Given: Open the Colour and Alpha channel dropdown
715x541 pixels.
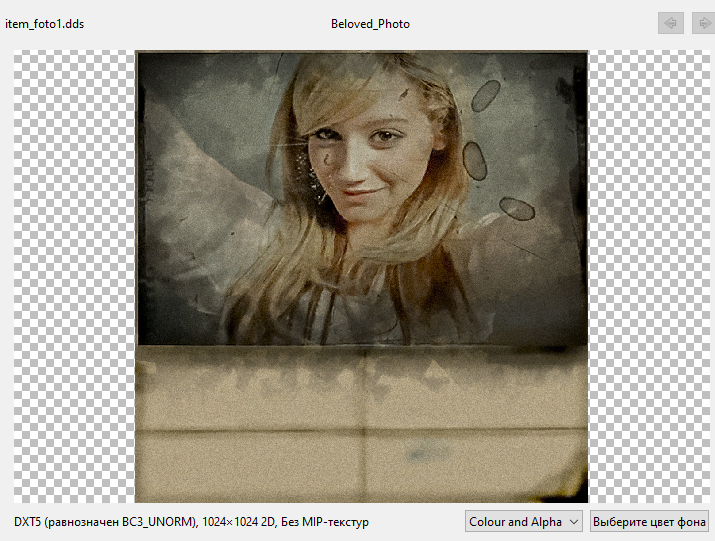Looking at the screenshot, I should (523, 521).
